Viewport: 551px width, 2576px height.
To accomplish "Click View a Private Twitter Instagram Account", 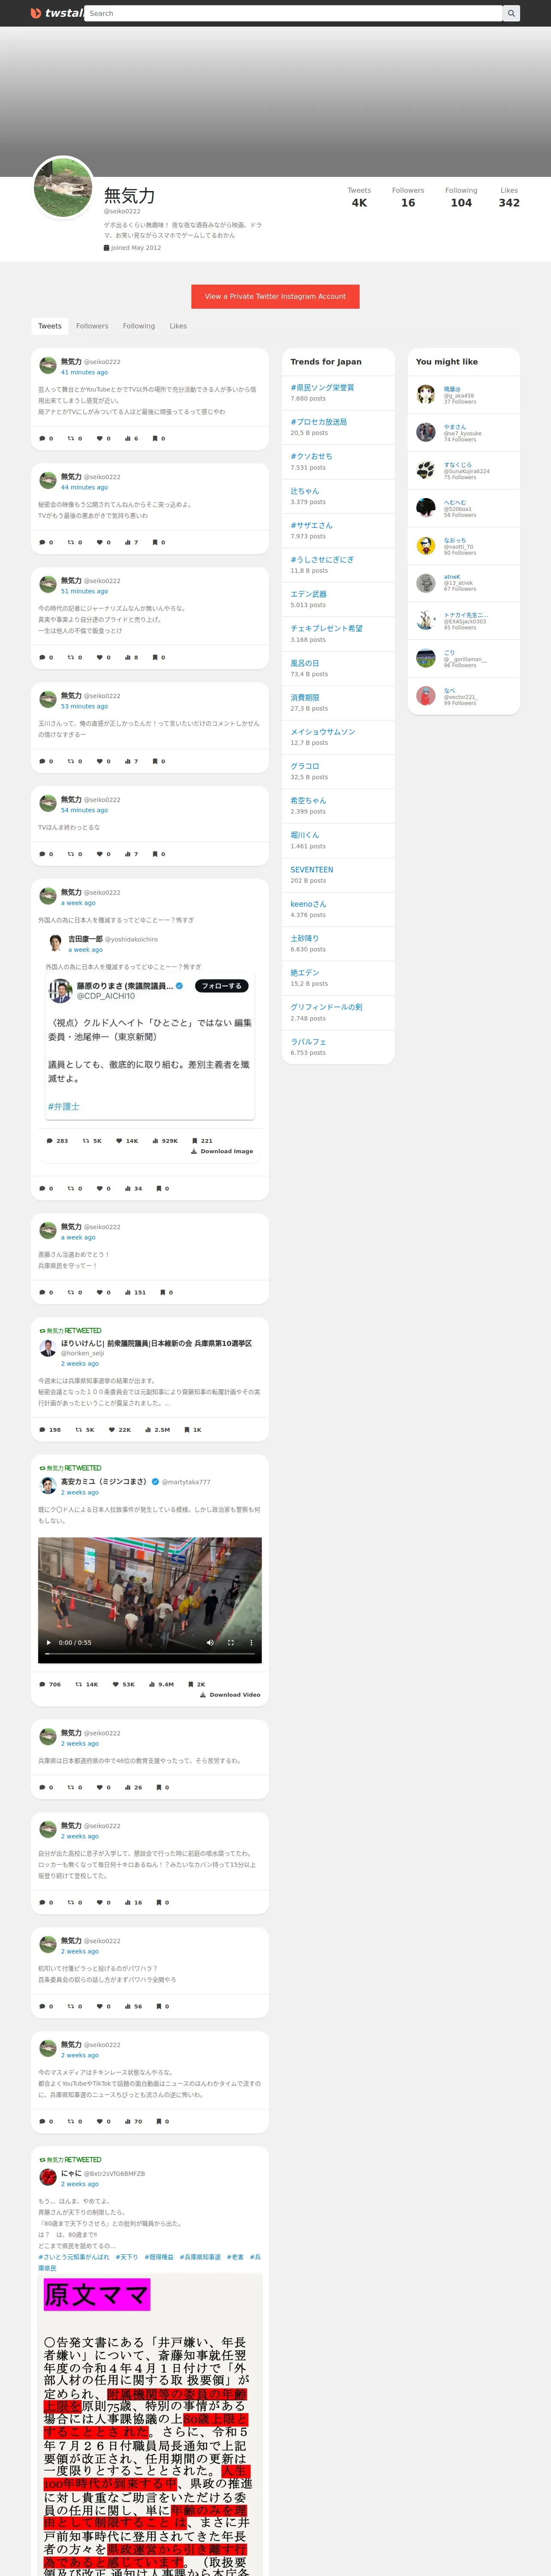I will [275, 296].
